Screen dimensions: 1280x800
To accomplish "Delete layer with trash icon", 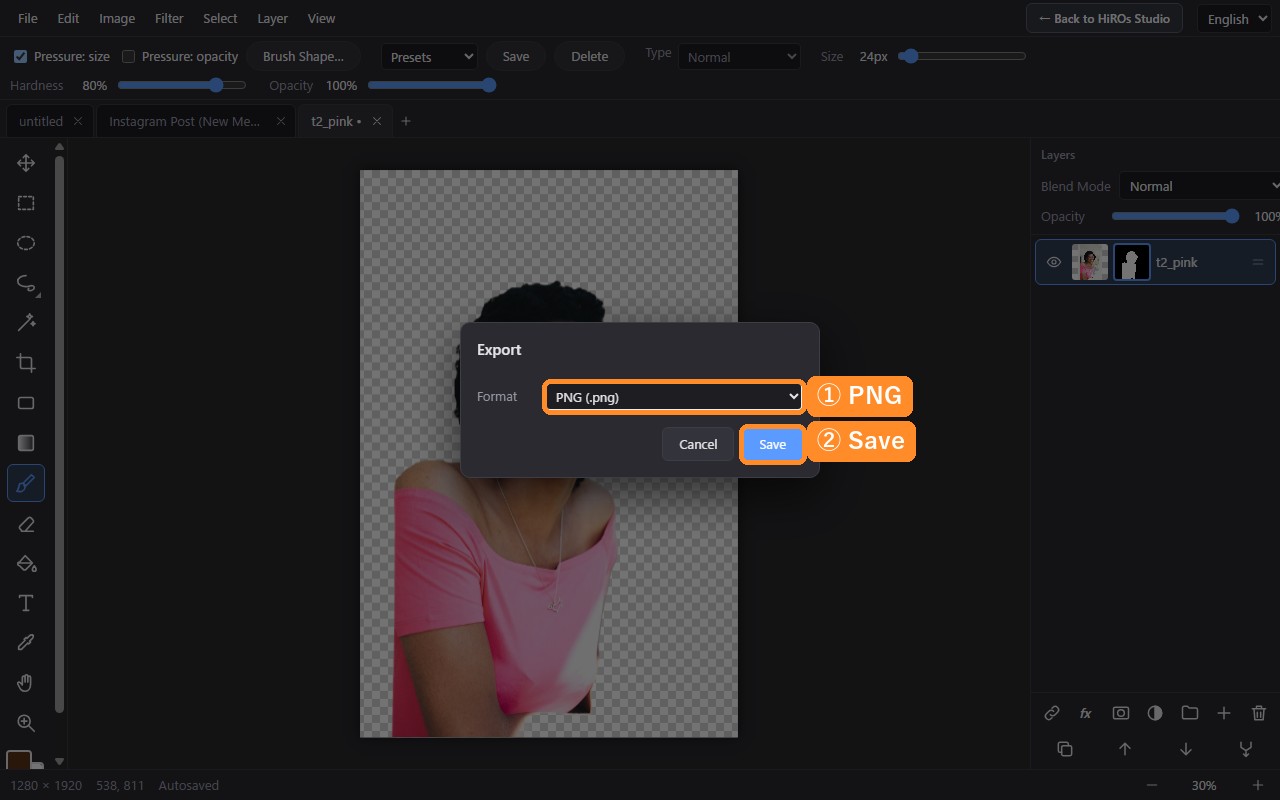I will click(1259, 713).
